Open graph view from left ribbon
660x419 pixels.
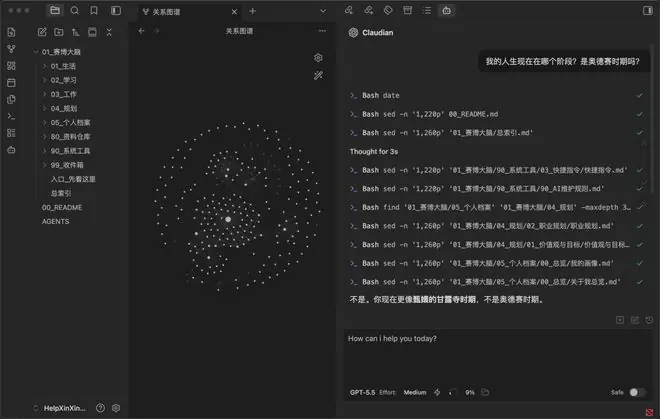click(x=11, y=49)
